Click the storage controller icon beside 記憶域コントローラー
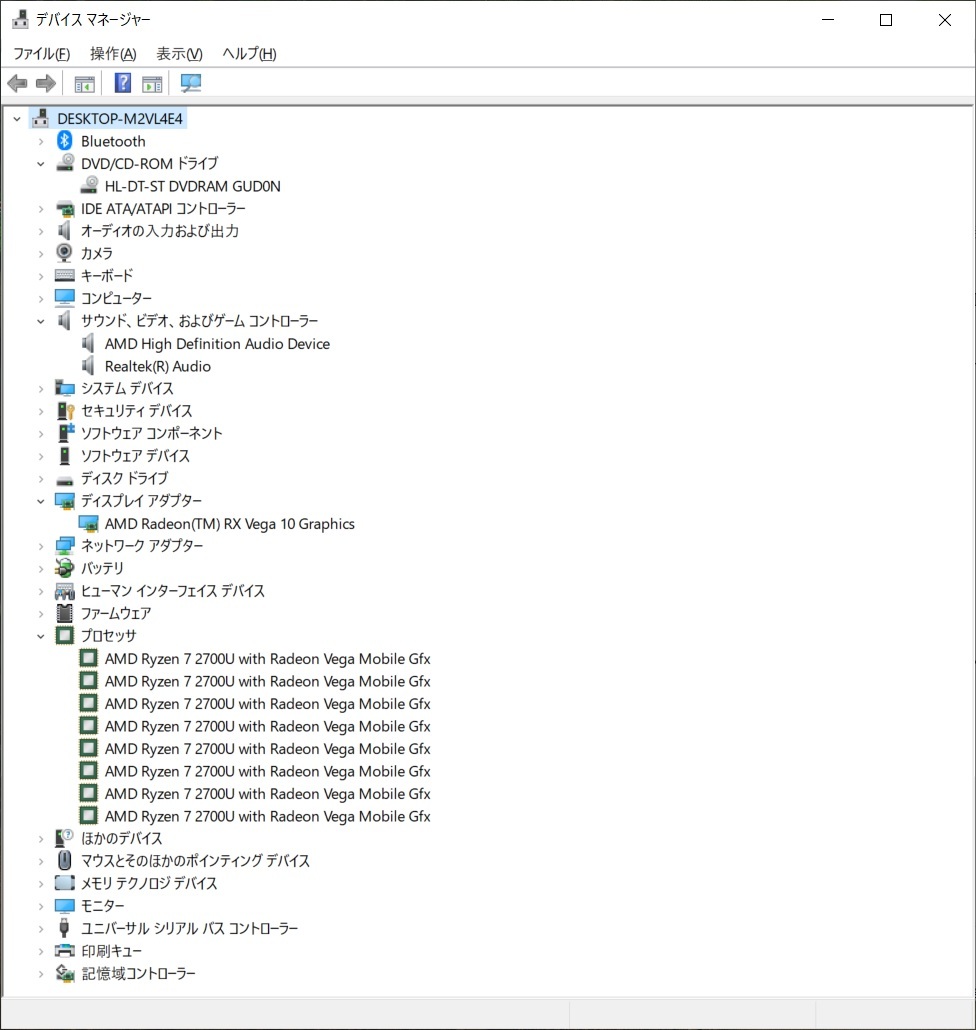Image resolution: width=976 pixels, height=1030 pixels. click(x=64, y=973)
